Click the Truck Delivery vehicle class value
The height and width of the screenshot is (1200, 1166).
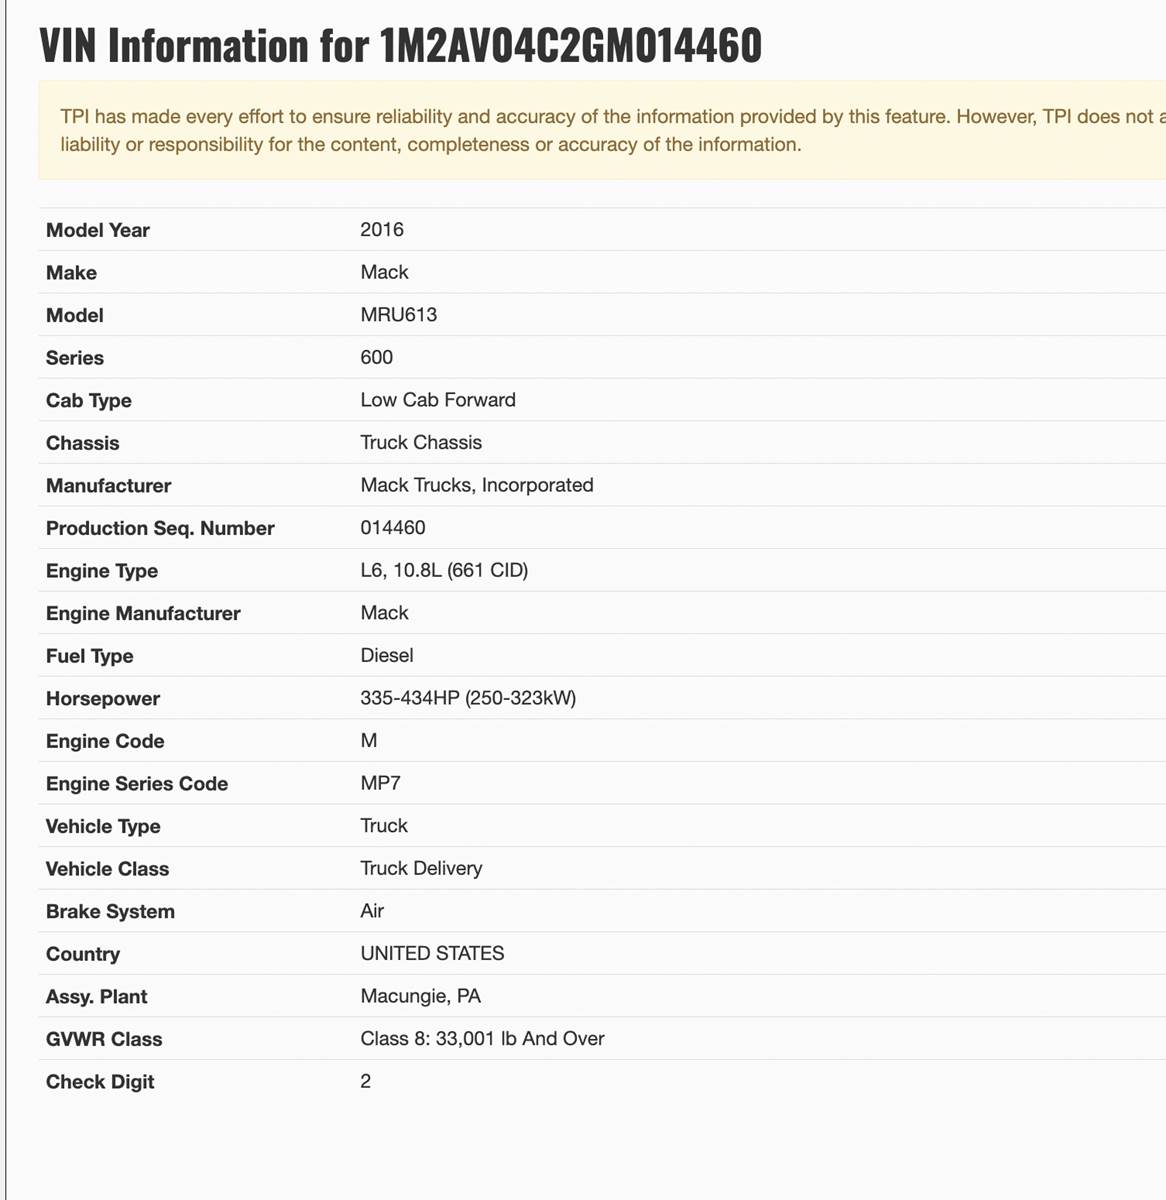click(x=421, y=868)
